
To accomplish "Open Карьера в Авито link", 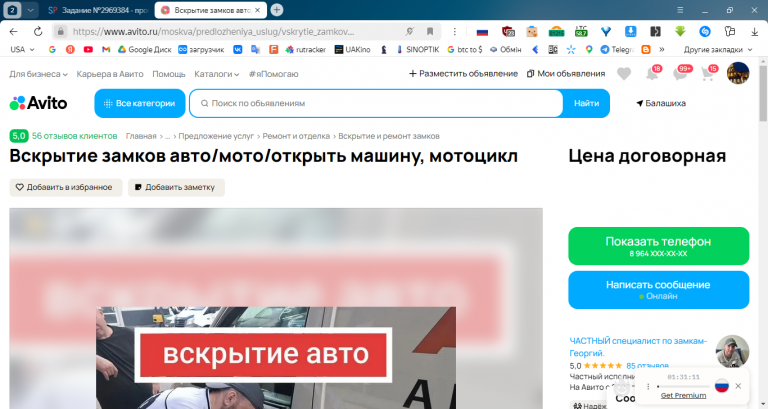I will pos(110,74).
